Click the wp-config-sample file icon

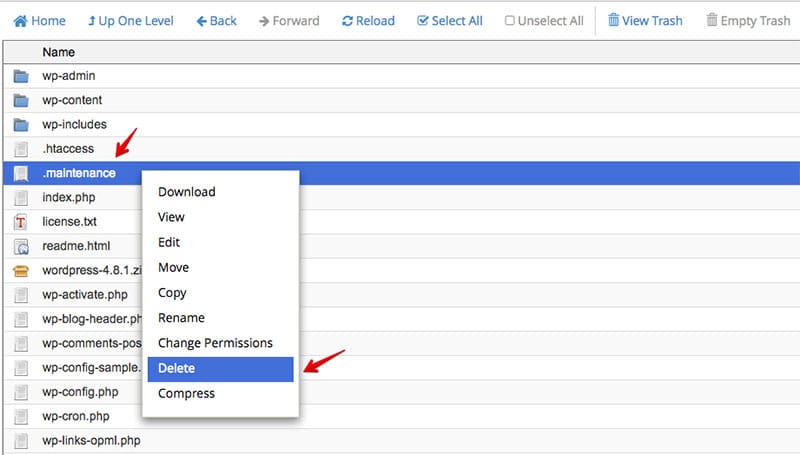coord(21,368)
